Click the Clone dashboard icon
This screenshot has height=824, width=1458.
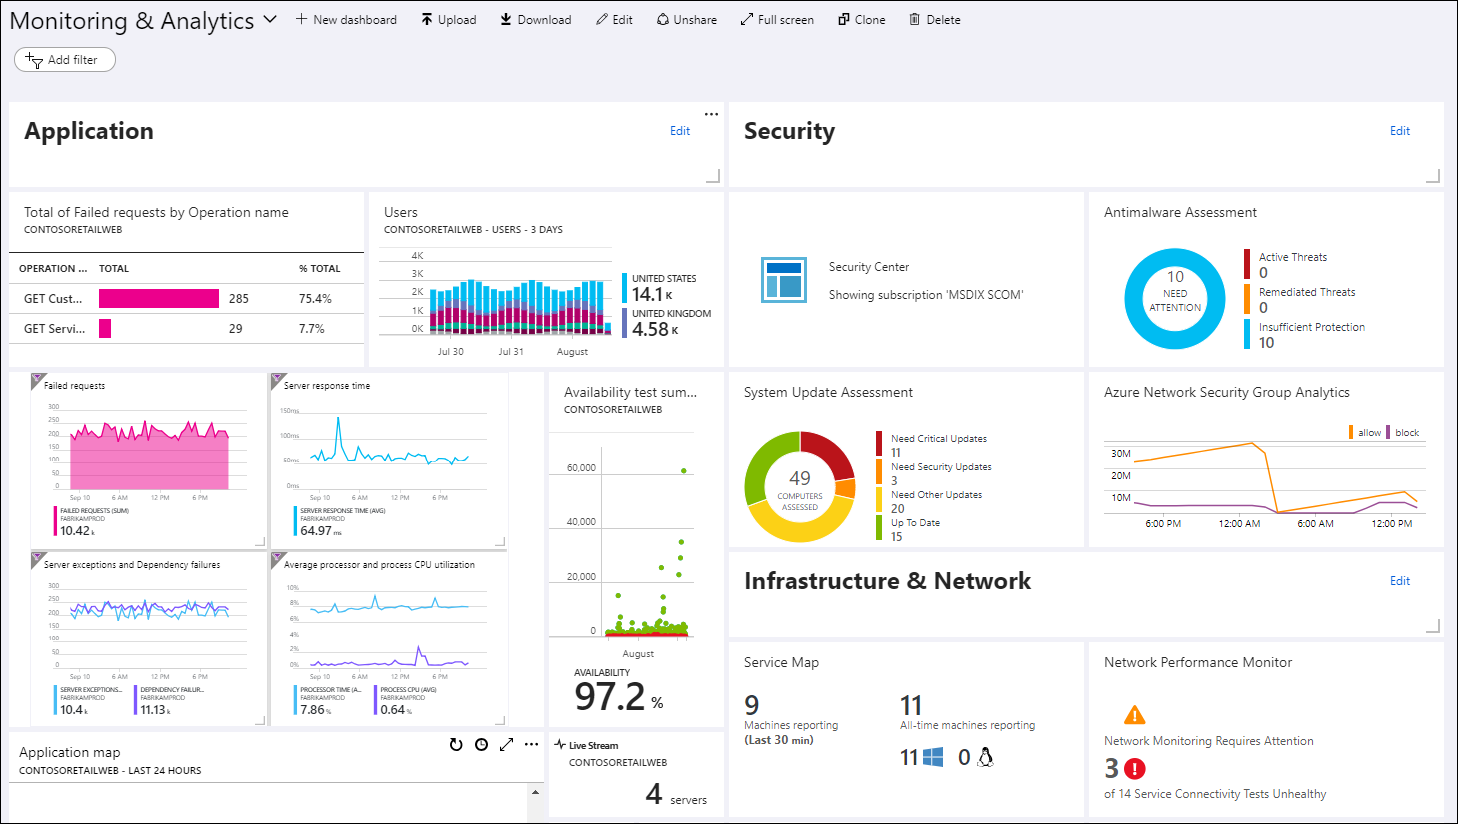tap(841, 18)
